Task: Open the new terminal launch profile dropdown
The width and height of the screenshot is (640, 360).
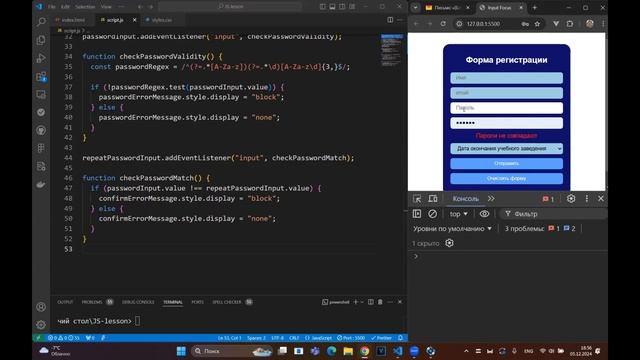Action: pos(362,302)
